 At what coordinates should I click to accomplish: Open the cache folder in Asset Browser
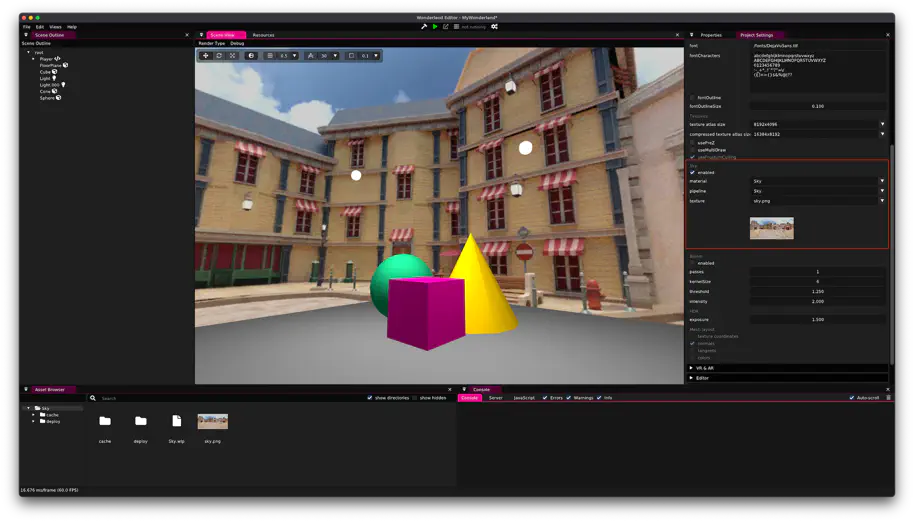(105, 422)
